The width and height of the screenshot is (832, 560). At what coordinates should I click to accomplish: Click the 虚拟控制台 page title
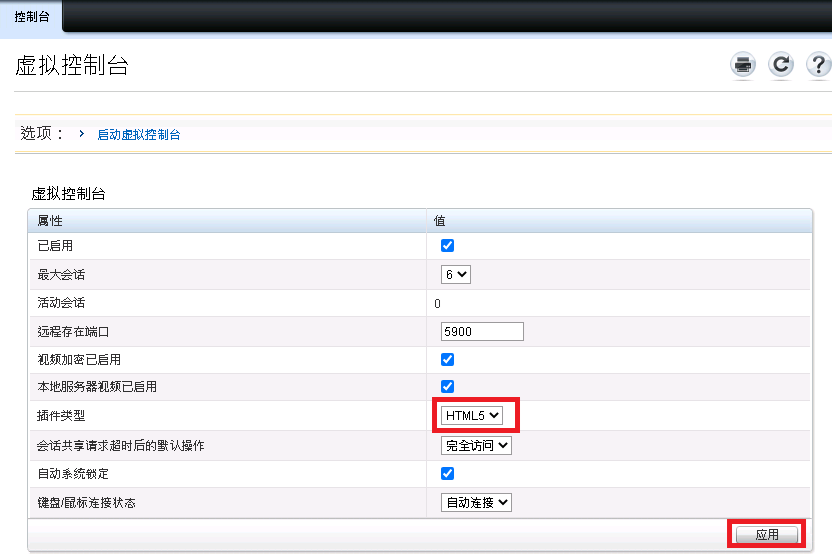click(x=72, y=67)
